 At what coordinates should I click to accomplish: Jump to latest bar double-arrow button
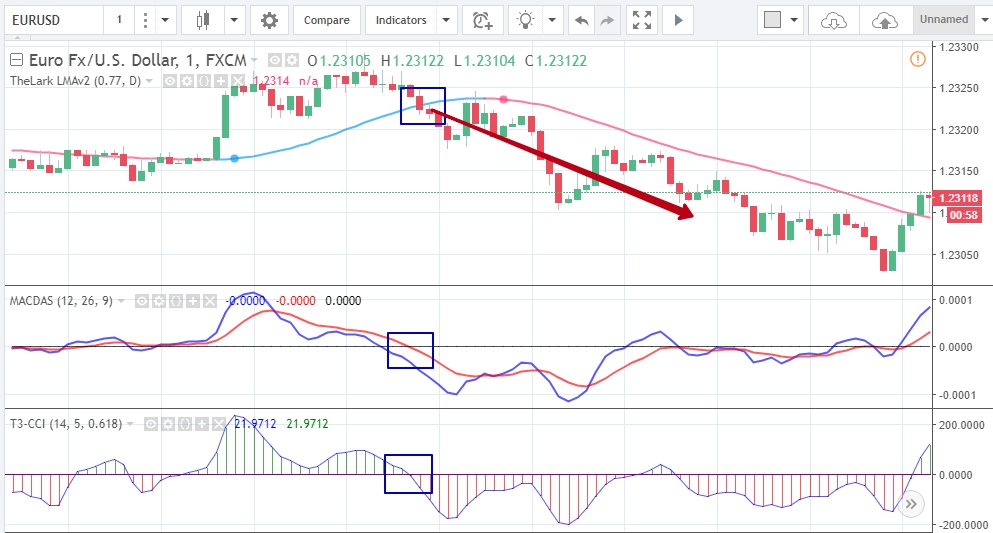[x=911, y=505]
